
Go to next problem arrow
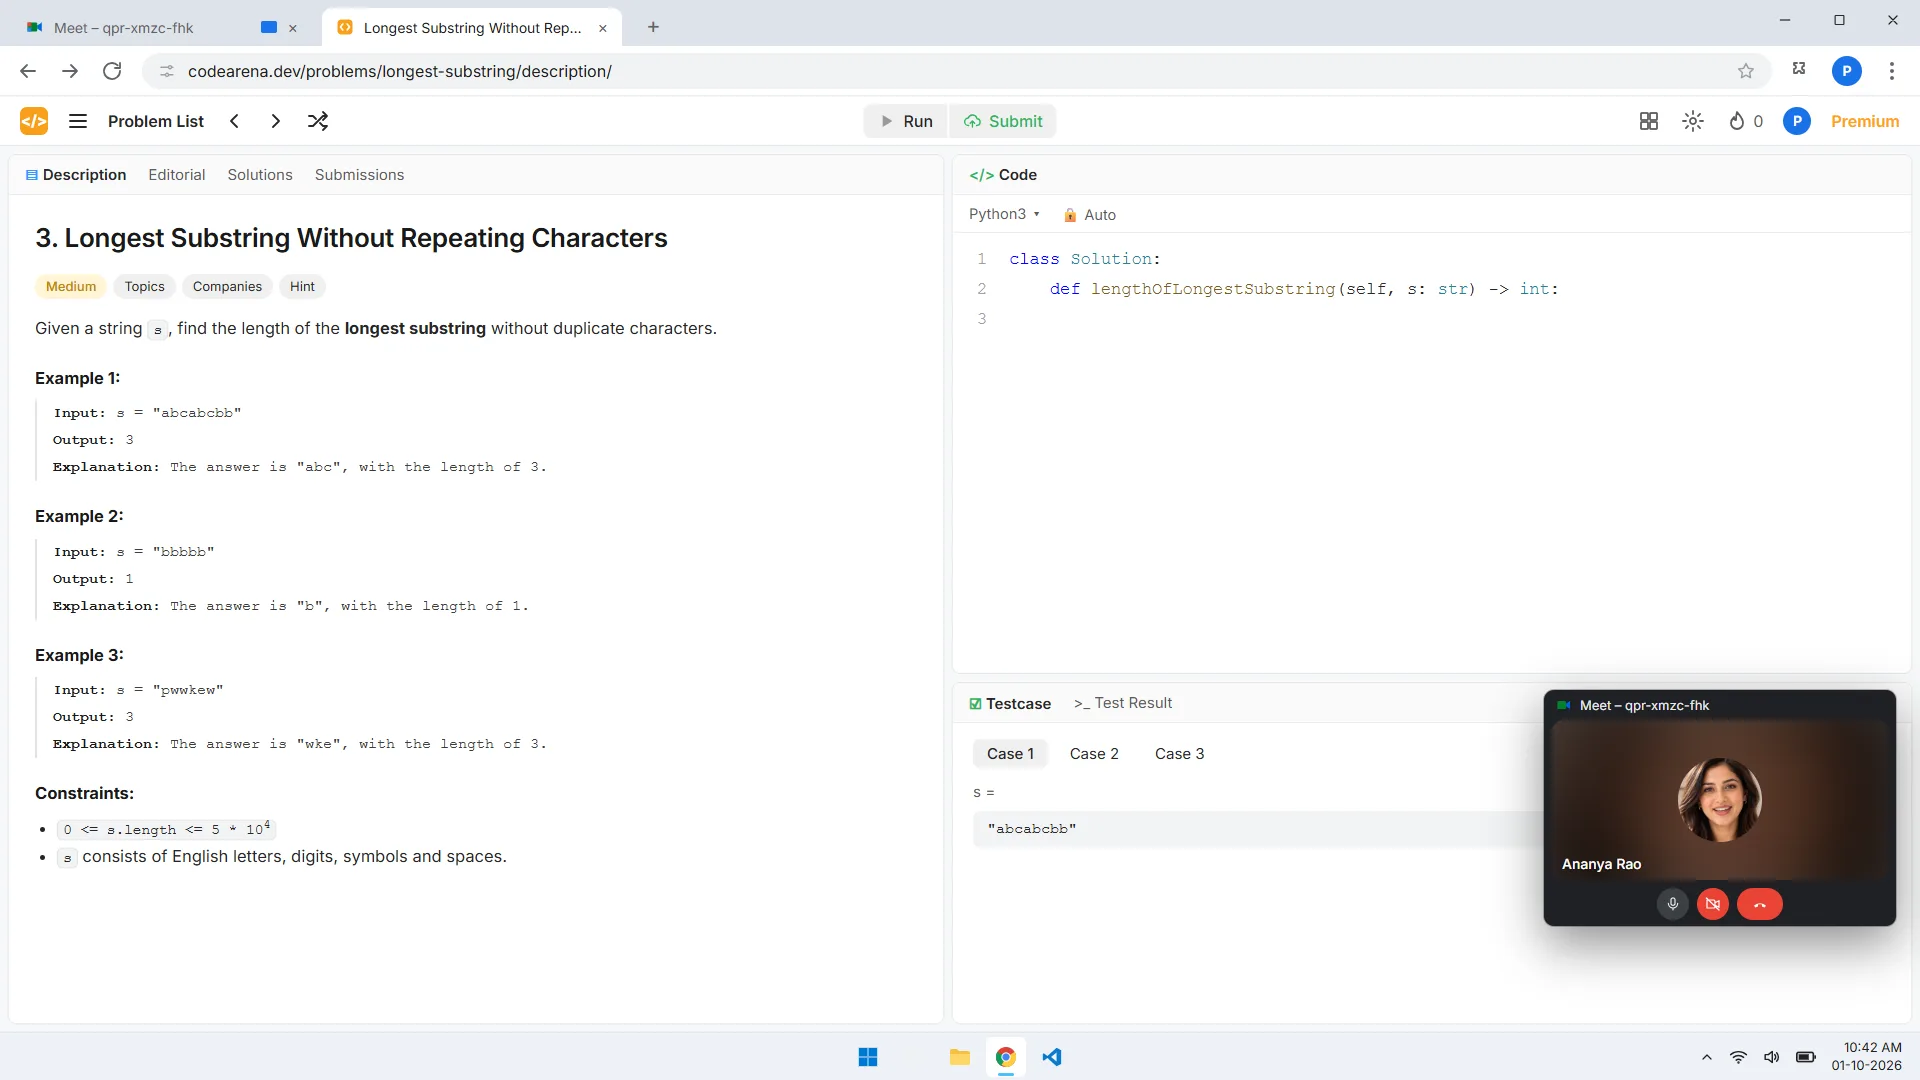275,121
